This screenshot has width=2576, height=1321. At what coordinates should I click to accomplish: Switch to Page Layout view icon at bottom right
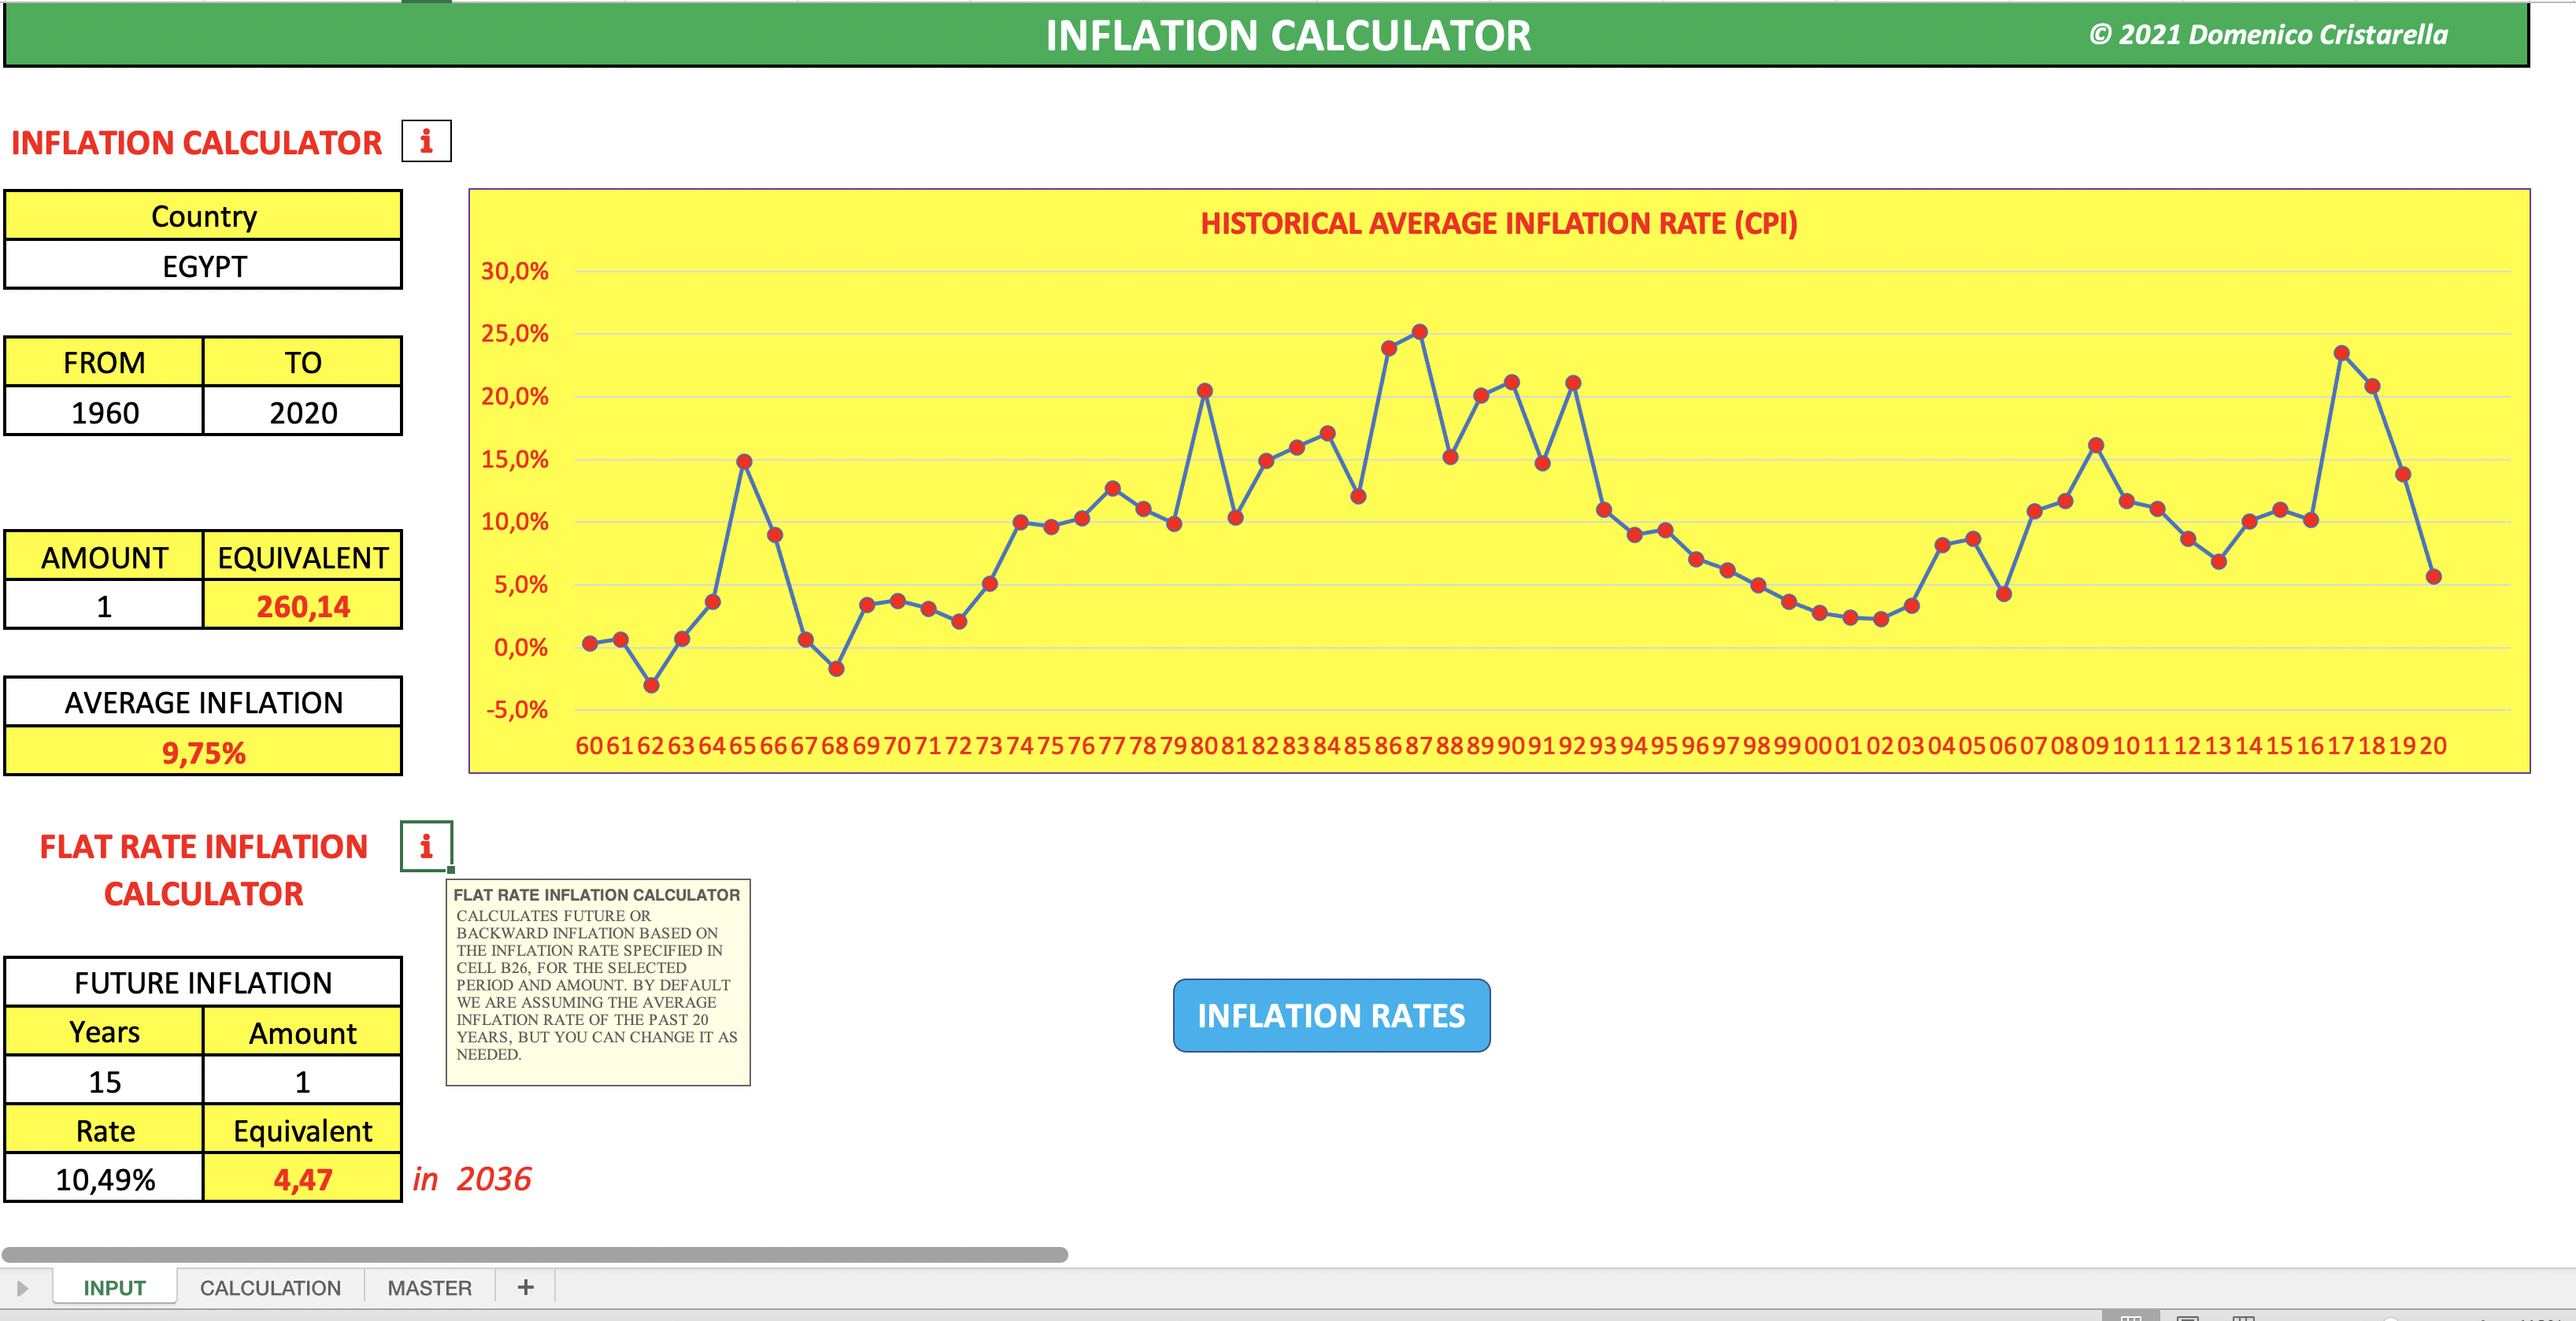2189,1318
